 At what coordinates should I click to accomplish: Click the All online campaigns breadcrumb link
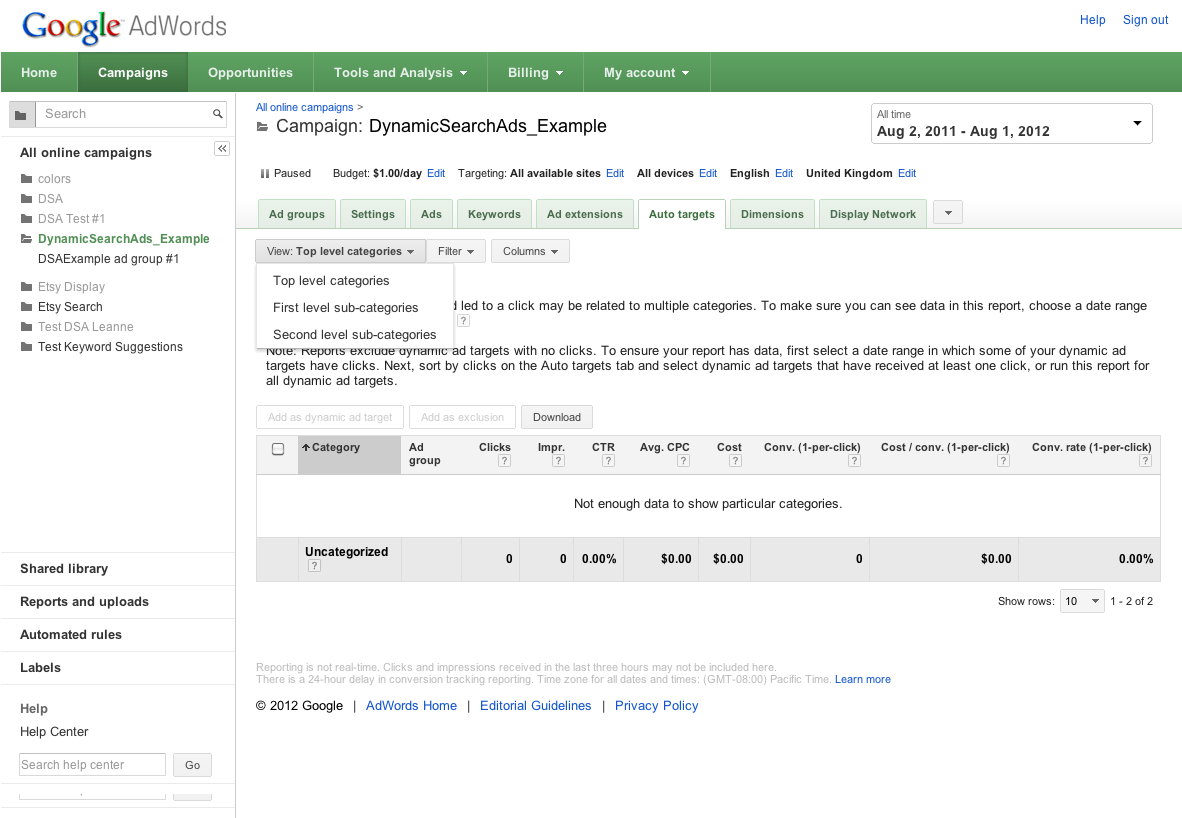coord(305,107)
